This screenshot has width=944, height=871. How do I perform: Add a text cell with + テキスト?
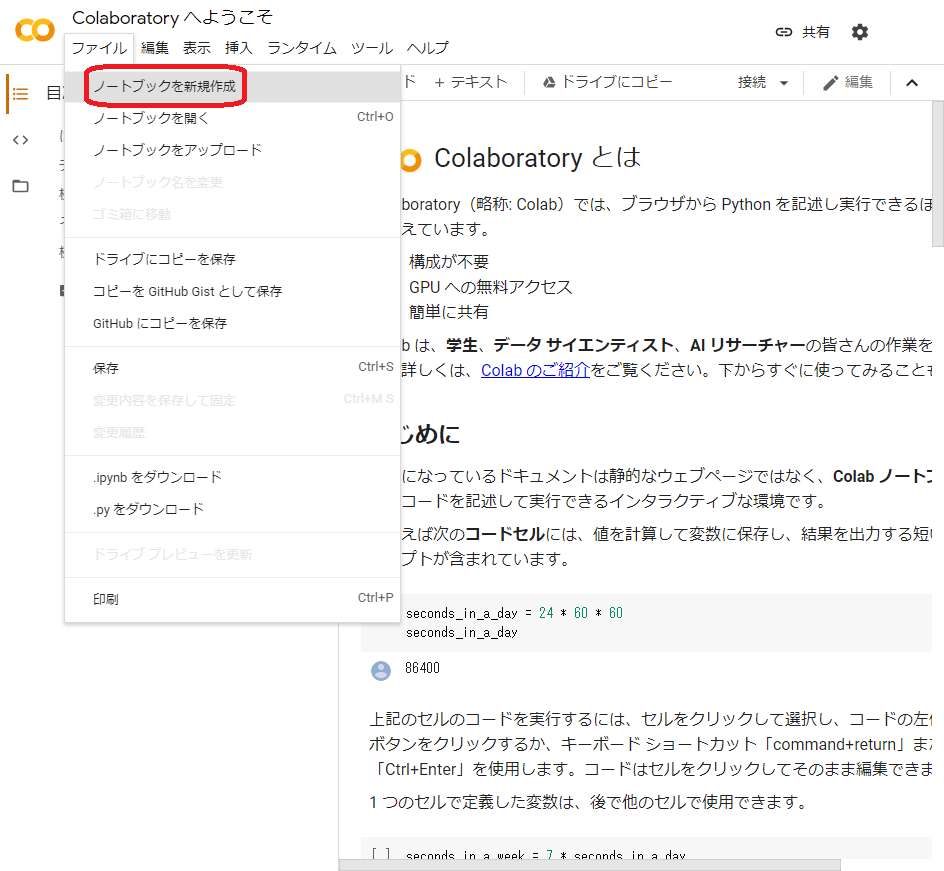(471, 82)
